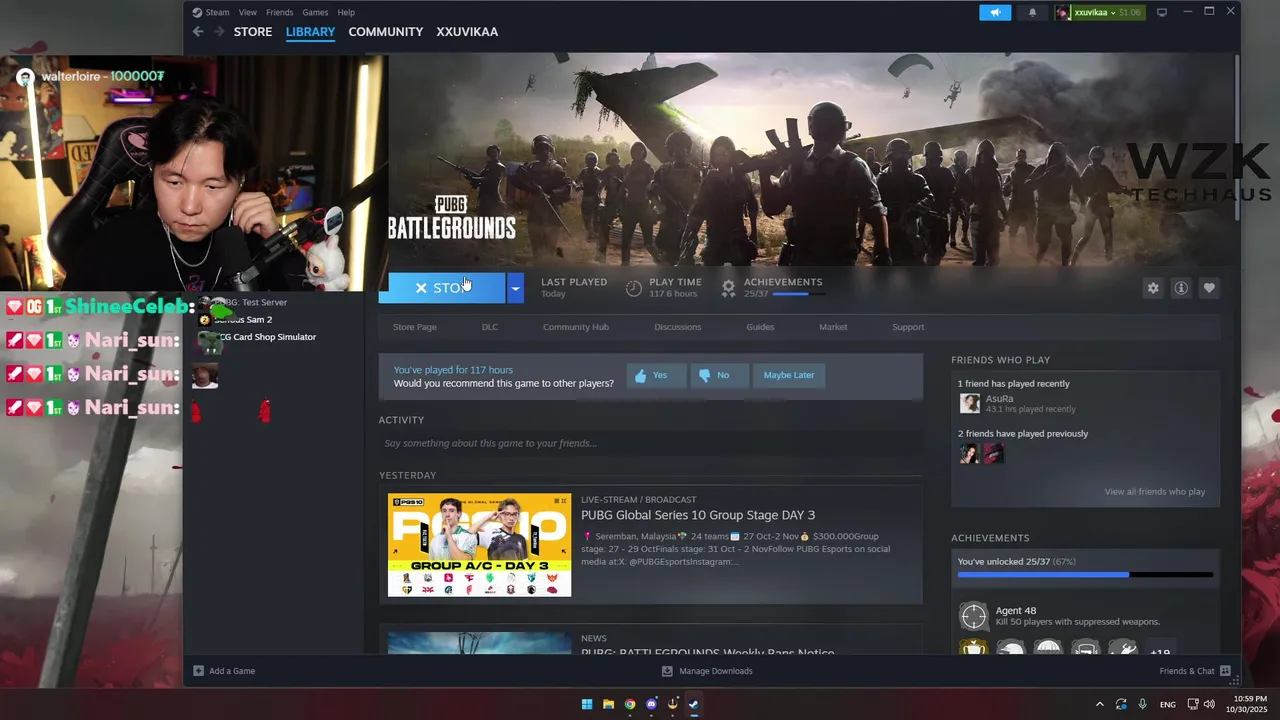Screen dimensions: 1280x720
Task: Open volume control in tray
Action: click(1209, 704)
